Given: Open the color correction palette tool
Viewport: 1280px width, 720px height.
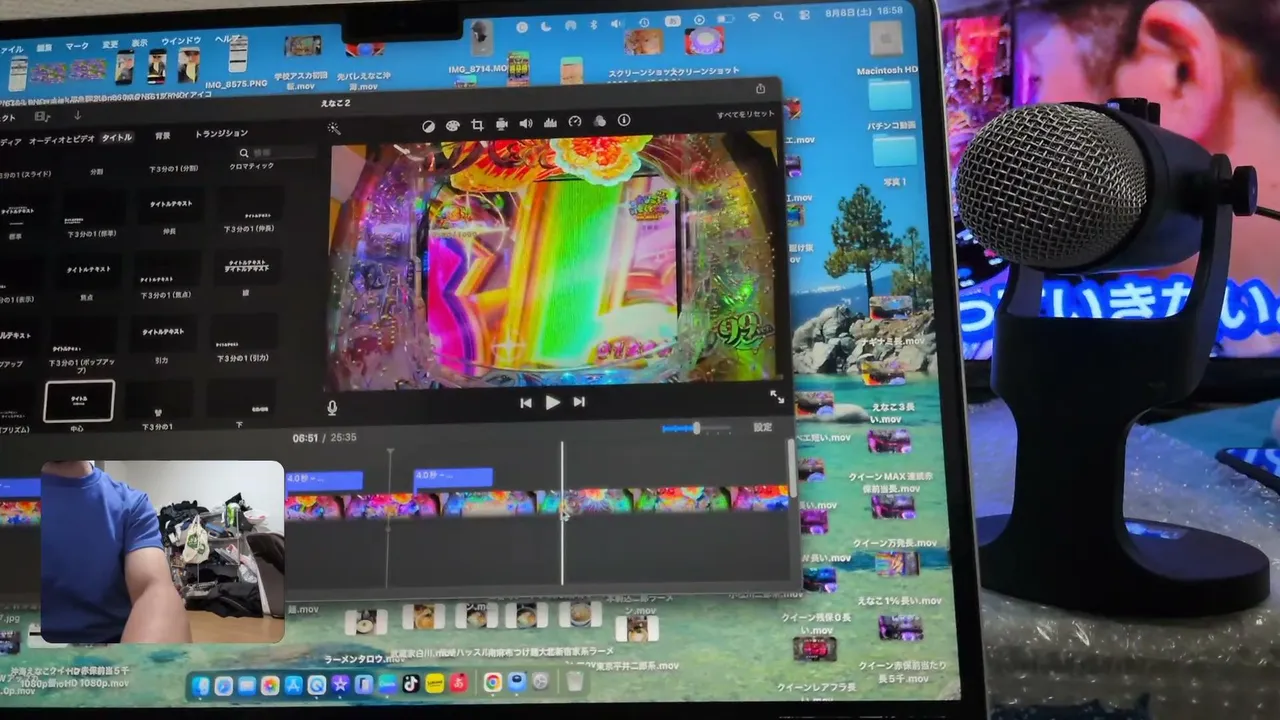Looking at the screenshot, I should [x=452, y=125].
